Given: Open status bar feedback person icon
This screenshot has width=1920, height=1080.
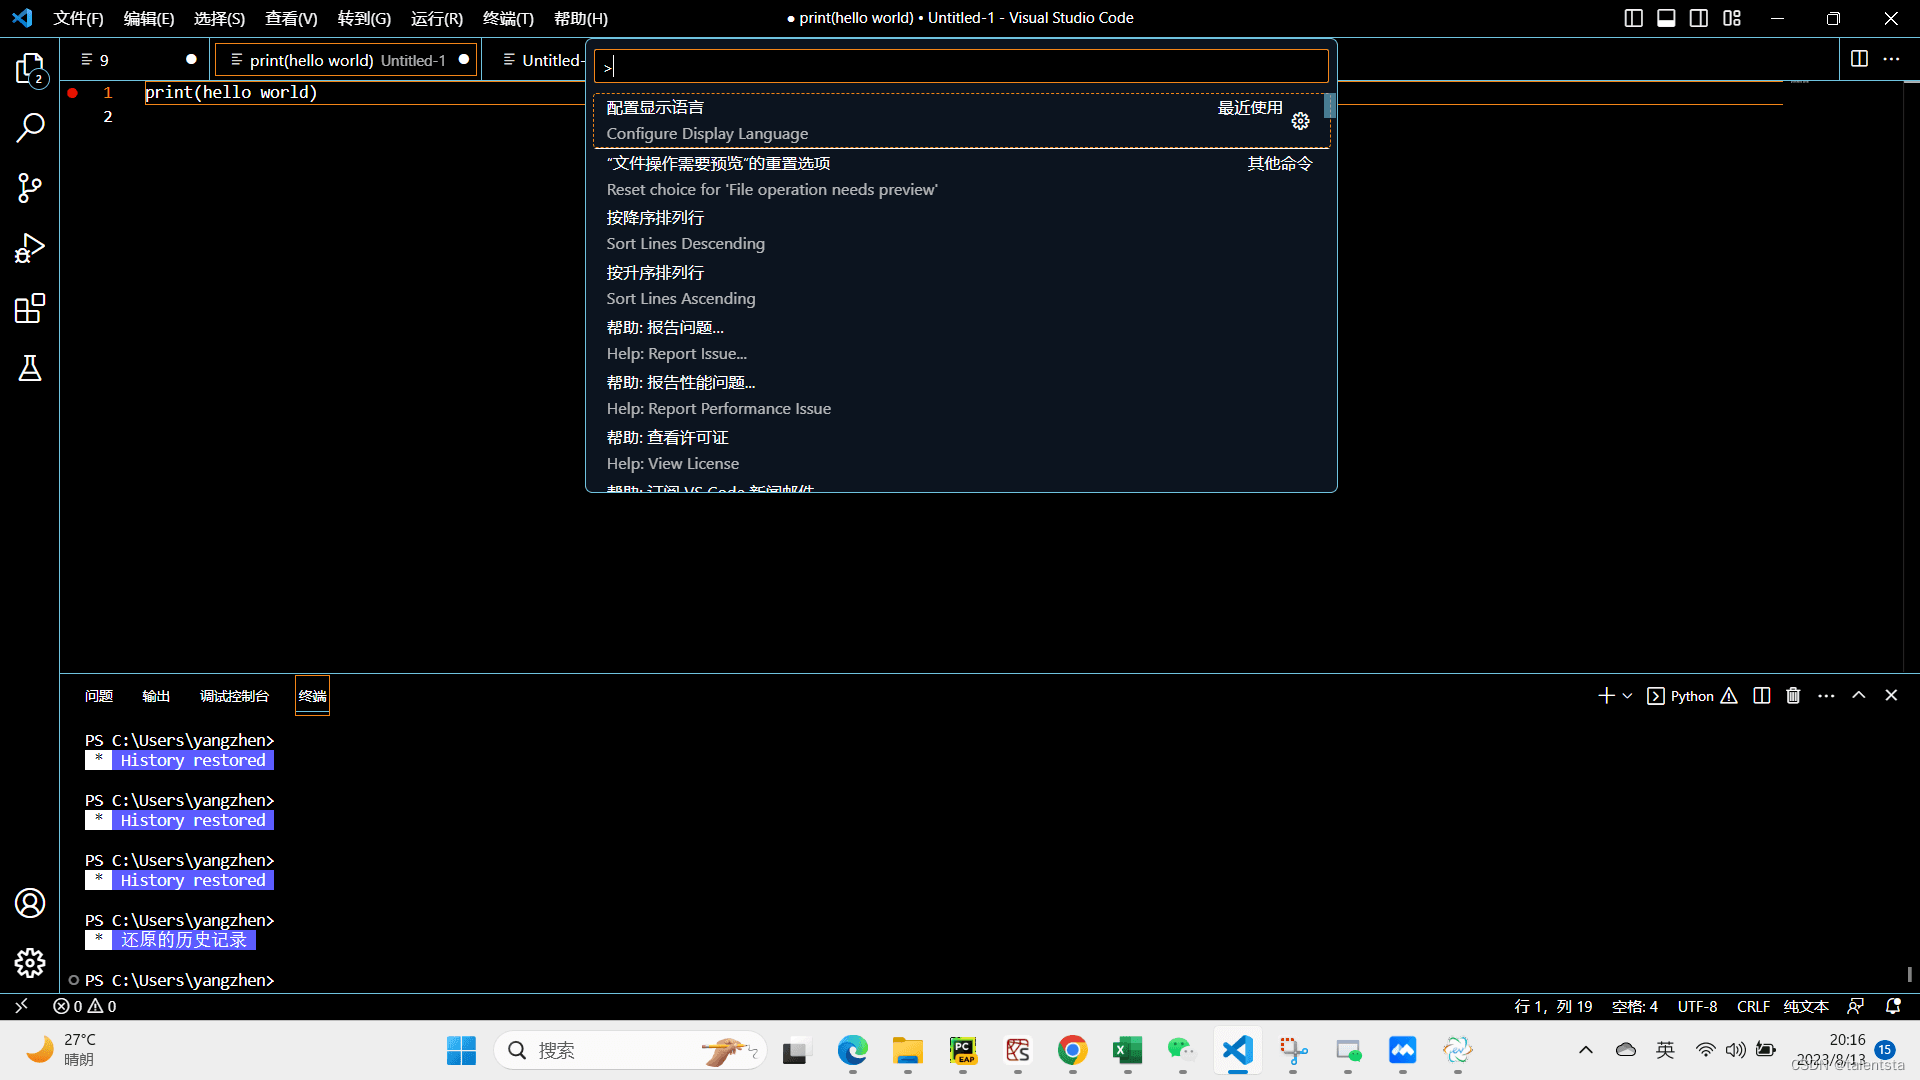Looking at the screenshot, I should click(x=1856, y=1006).
